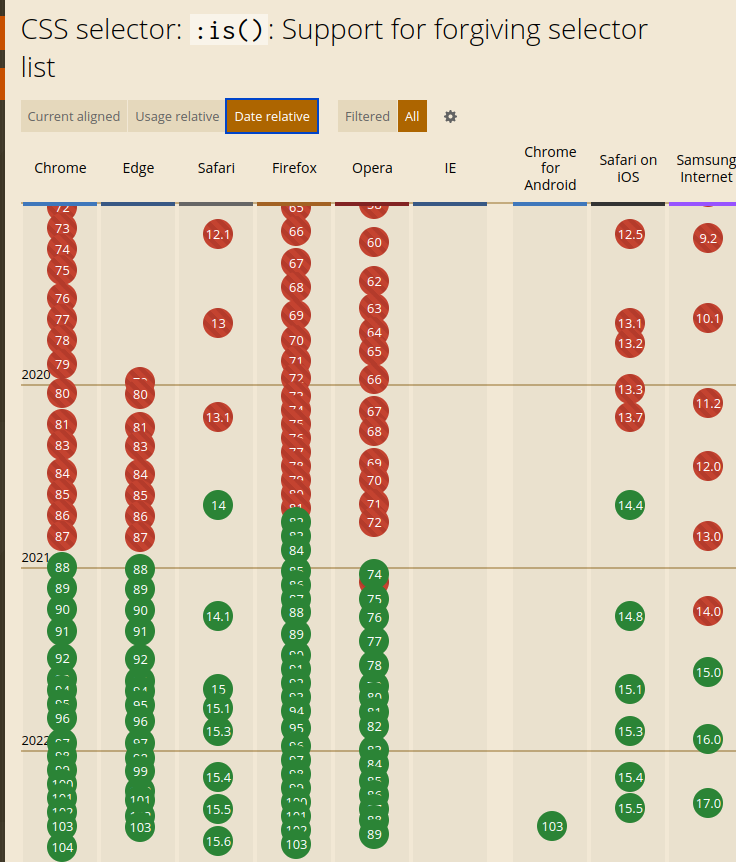Click Safari on iOS 14.4 bubble

pyautogui.click(x=630, y=506)
